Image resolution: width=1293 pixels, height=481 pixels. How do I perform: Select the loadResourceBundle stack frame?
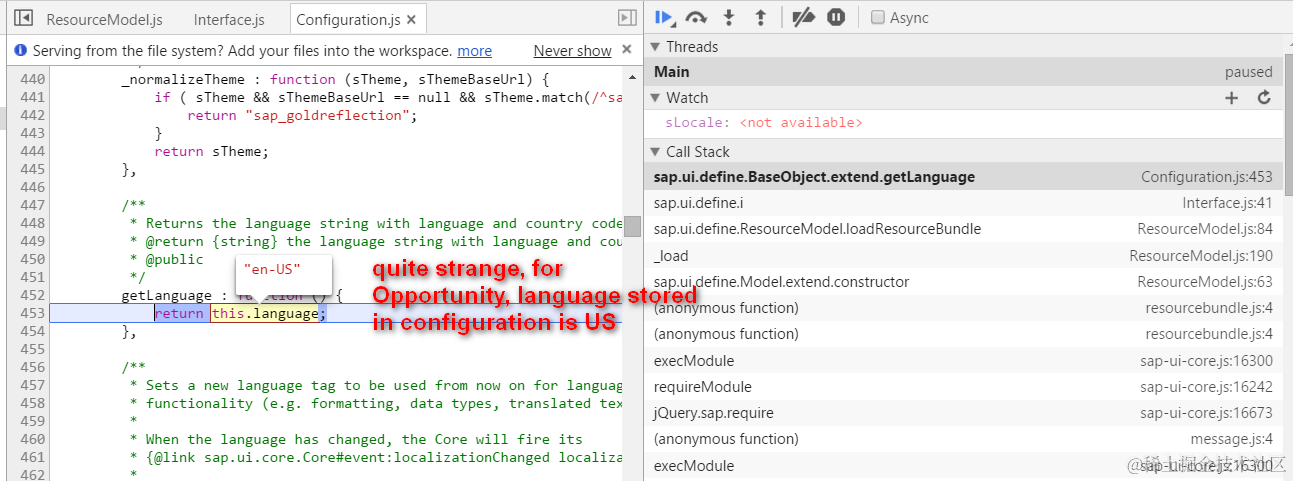click(963, 229)
